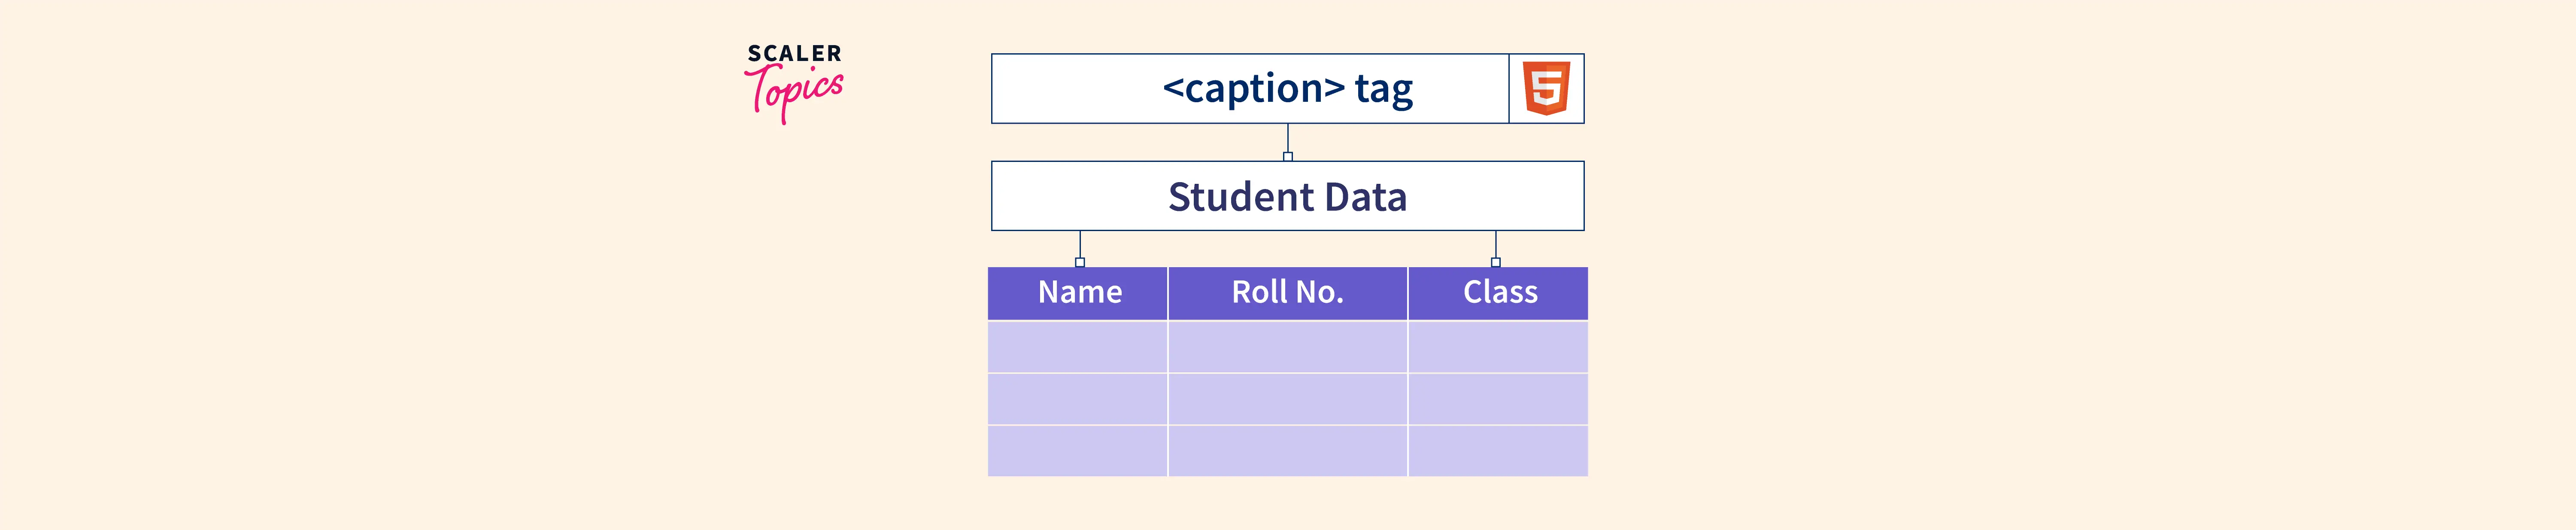Click connector square above the Class column
The width and height of the screenshot is (2576, 530).
click(x=1496, y=263)
